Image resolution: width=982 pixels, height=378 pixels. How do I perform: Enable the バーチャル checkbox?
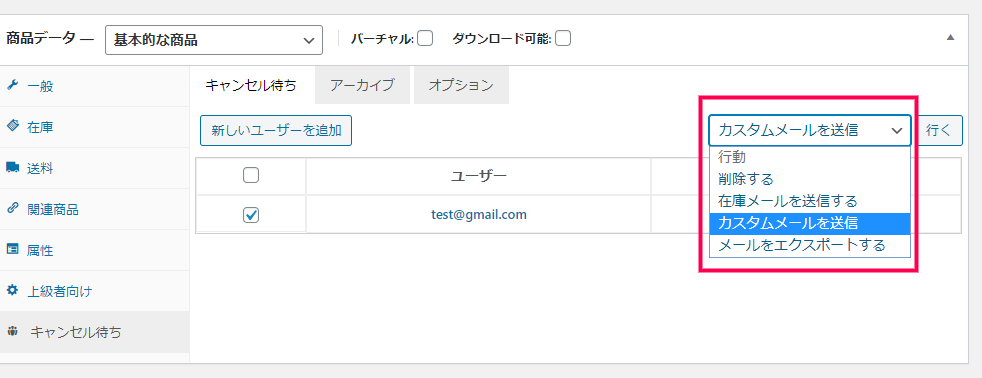[x=425, y=39]
